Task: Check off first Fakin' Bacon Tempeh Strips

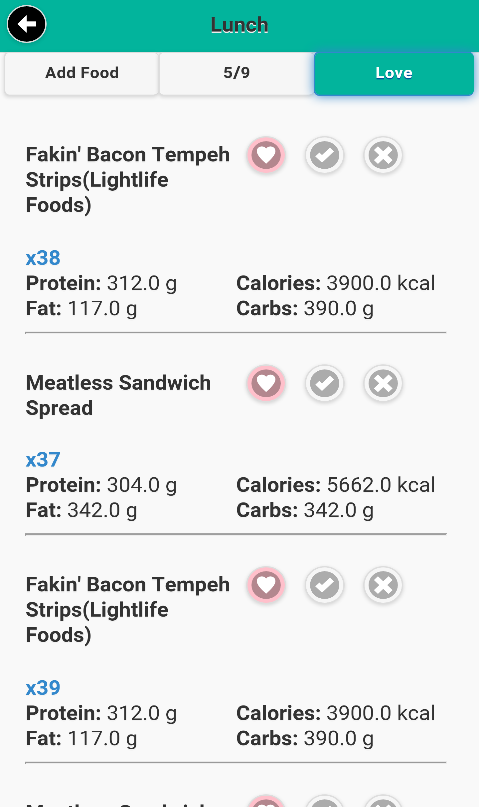Action: pos(324,155)
